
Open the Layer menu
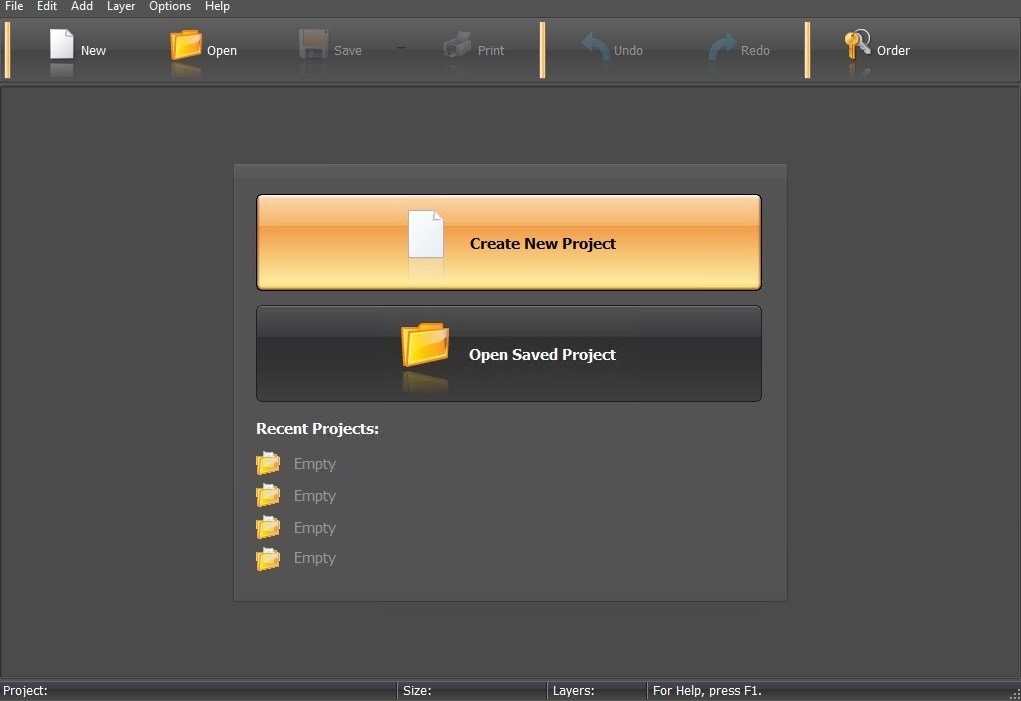pyautogui.click(x=121, y=7)
